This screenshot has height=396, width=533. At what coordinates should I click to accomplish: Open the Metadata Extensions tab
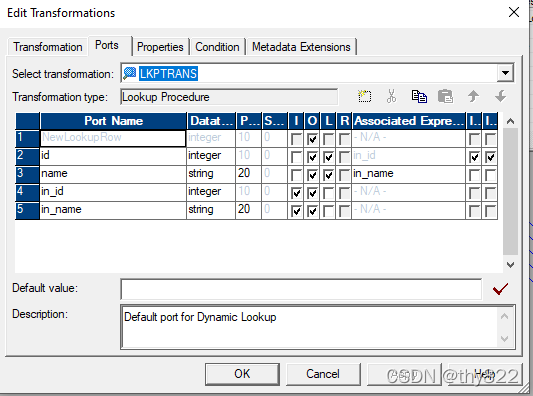pyautogui.click(x=301, y=47)
